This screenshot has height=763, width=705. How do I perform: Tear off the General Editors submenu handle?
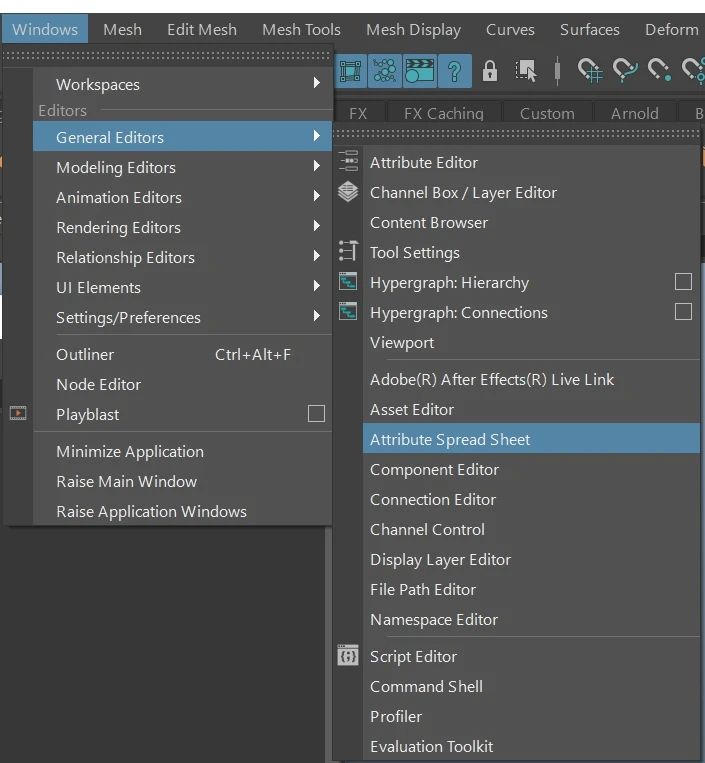coord(517,133)
